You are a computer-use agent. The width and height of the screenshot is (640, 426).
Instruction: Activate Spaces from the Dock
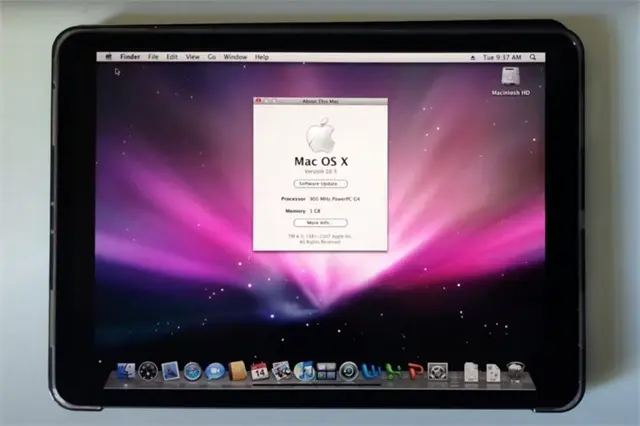326,371
